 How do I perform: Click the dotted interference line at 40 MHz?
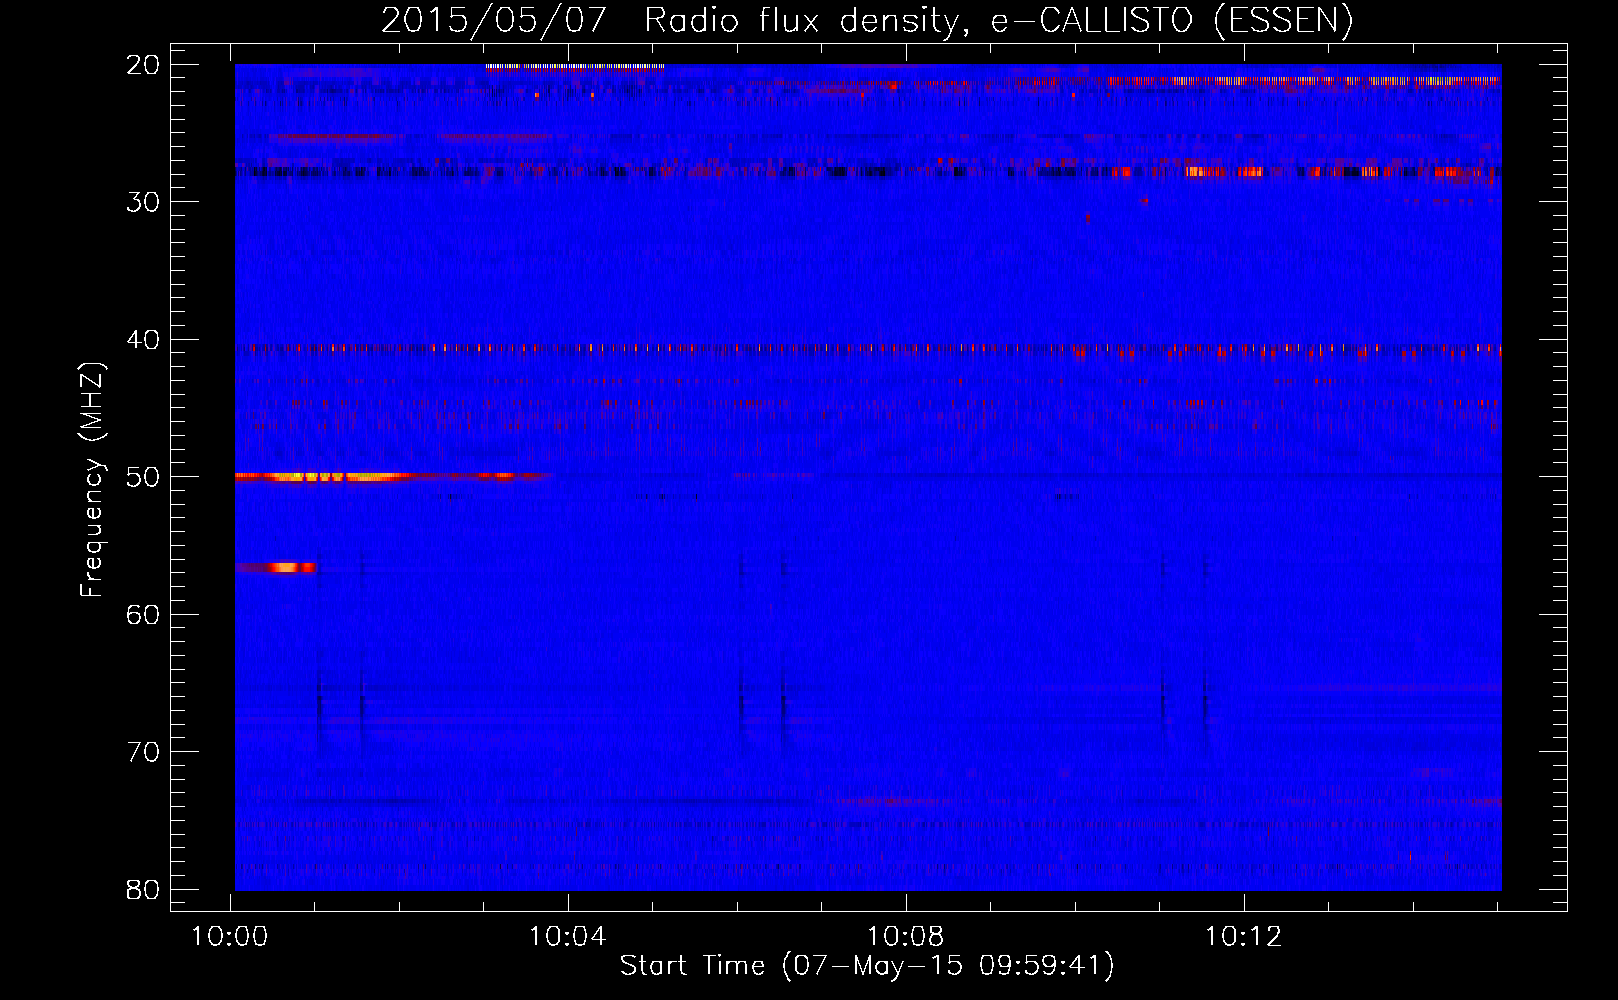(x=868, y=349)
